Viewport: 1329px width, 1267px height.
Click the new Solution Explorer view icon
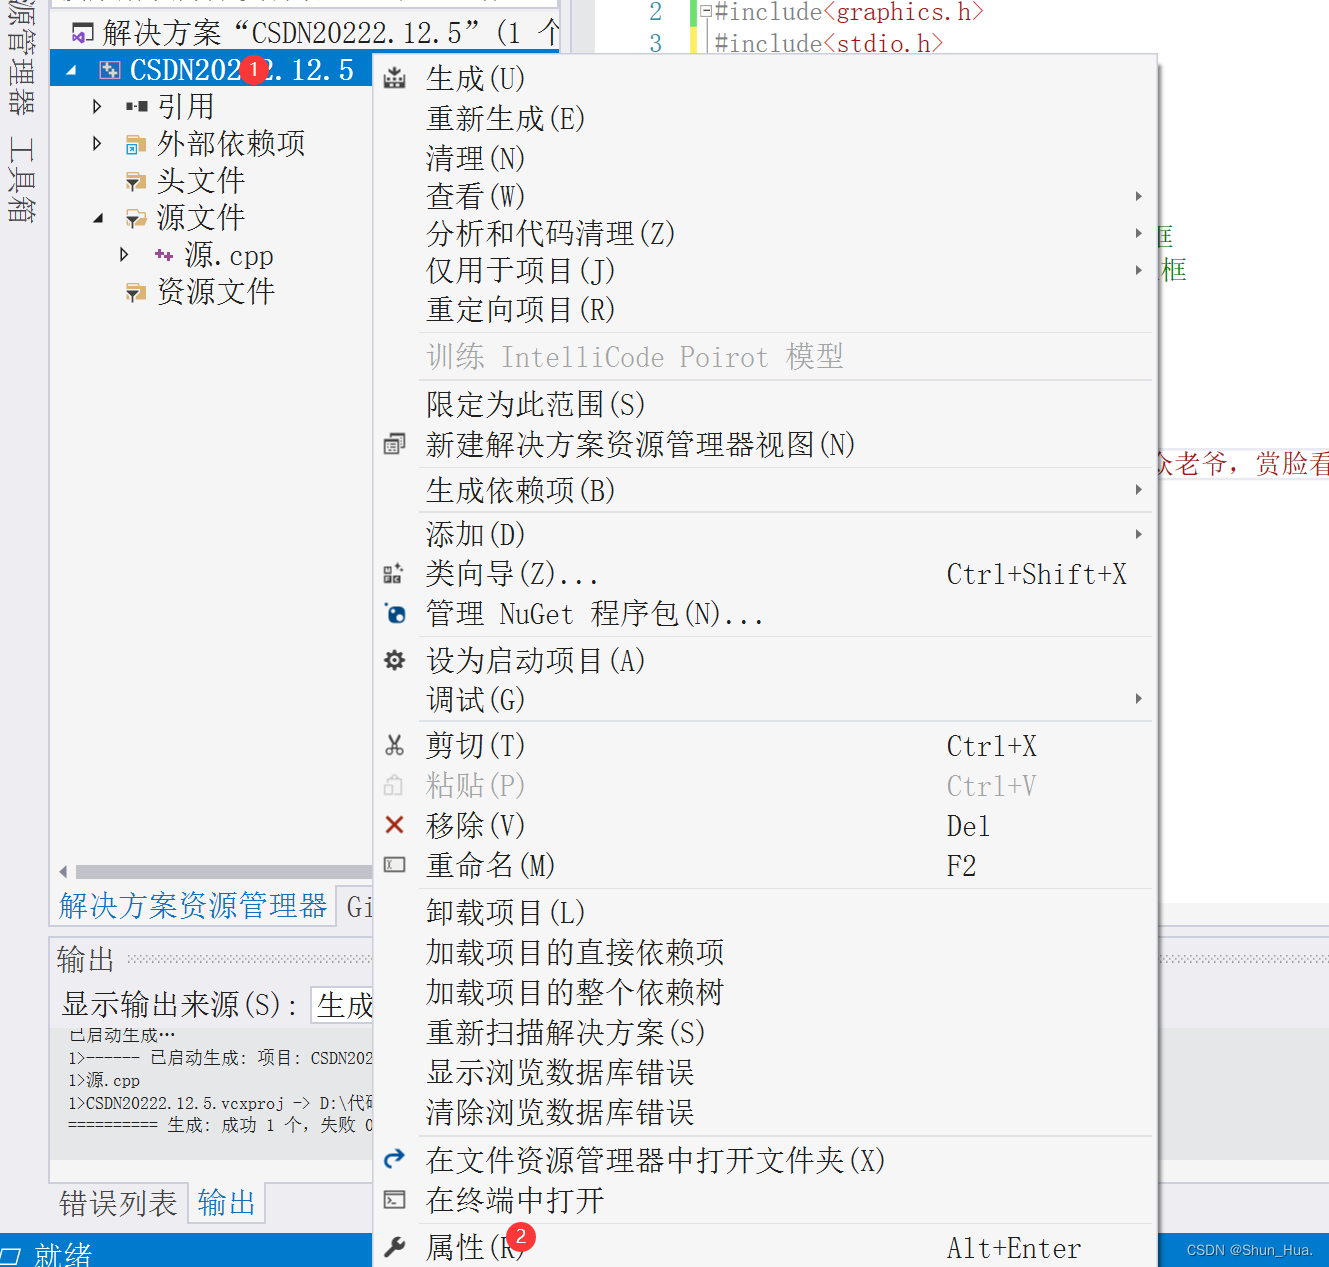pos(395,444)
